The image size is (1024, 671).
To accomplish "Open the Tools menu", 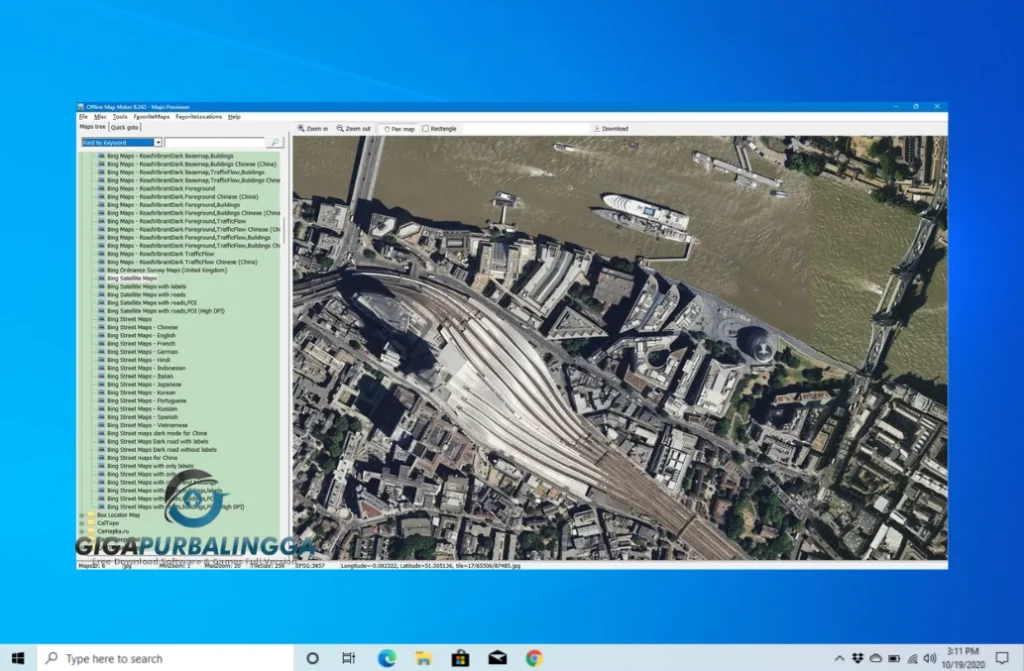I will click(119, 117).
